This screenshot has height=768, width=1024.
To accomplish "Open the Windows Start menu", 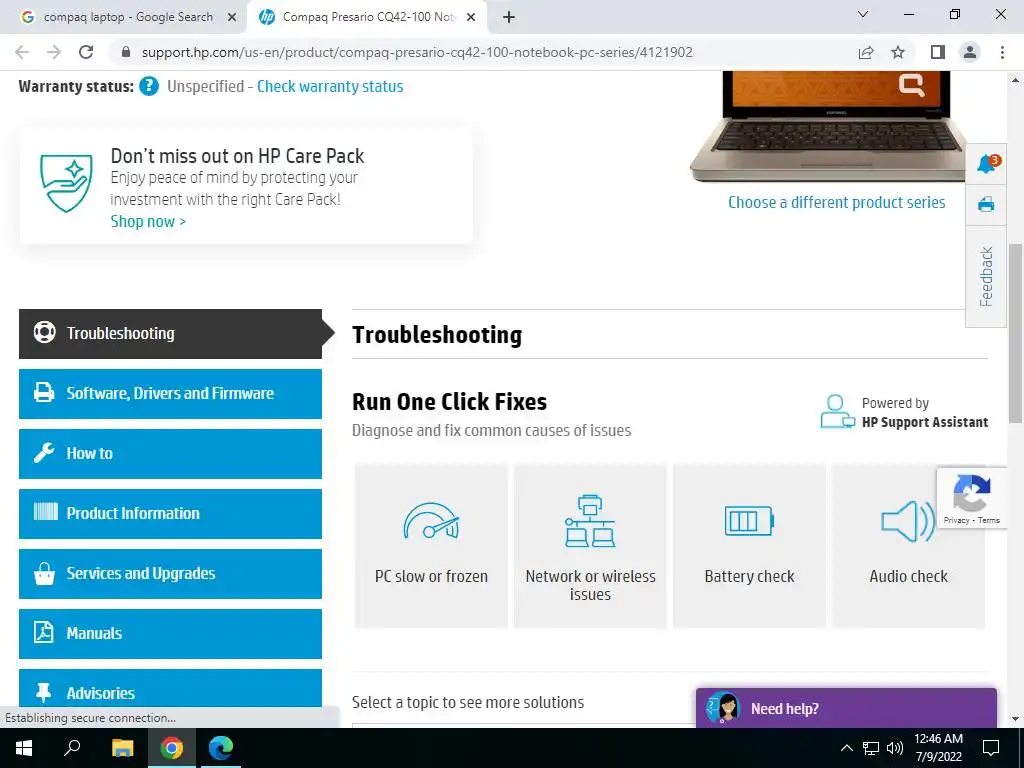I will pos(24,748).
